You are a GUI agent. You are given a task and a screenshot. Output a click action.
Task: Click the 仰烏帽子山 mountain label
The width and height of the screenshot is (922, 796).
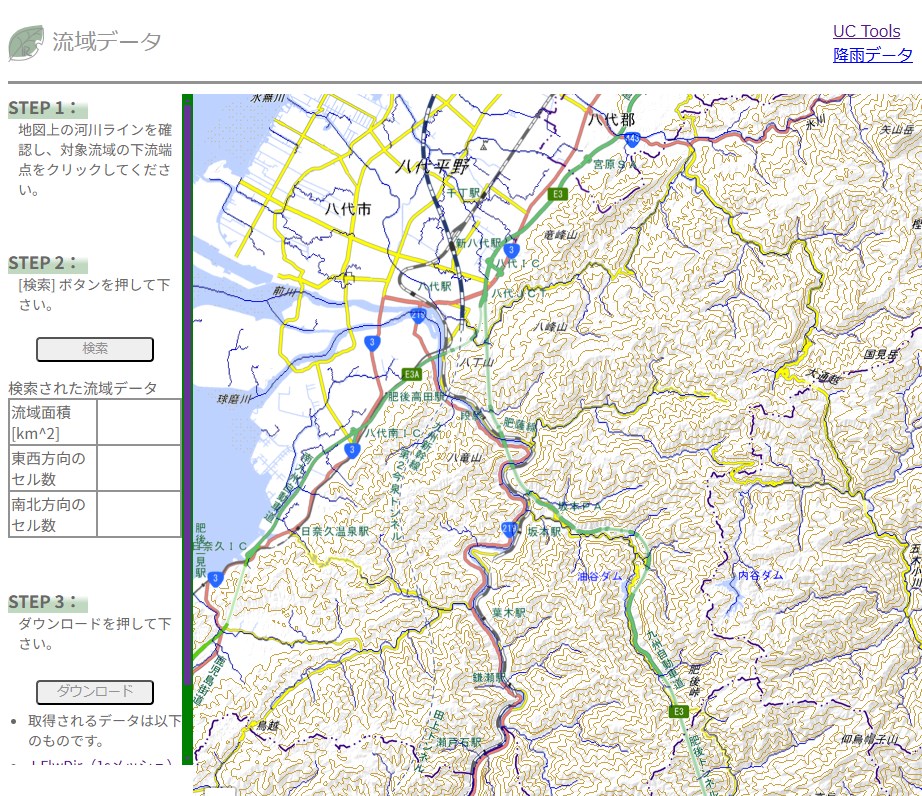(869, 739)
